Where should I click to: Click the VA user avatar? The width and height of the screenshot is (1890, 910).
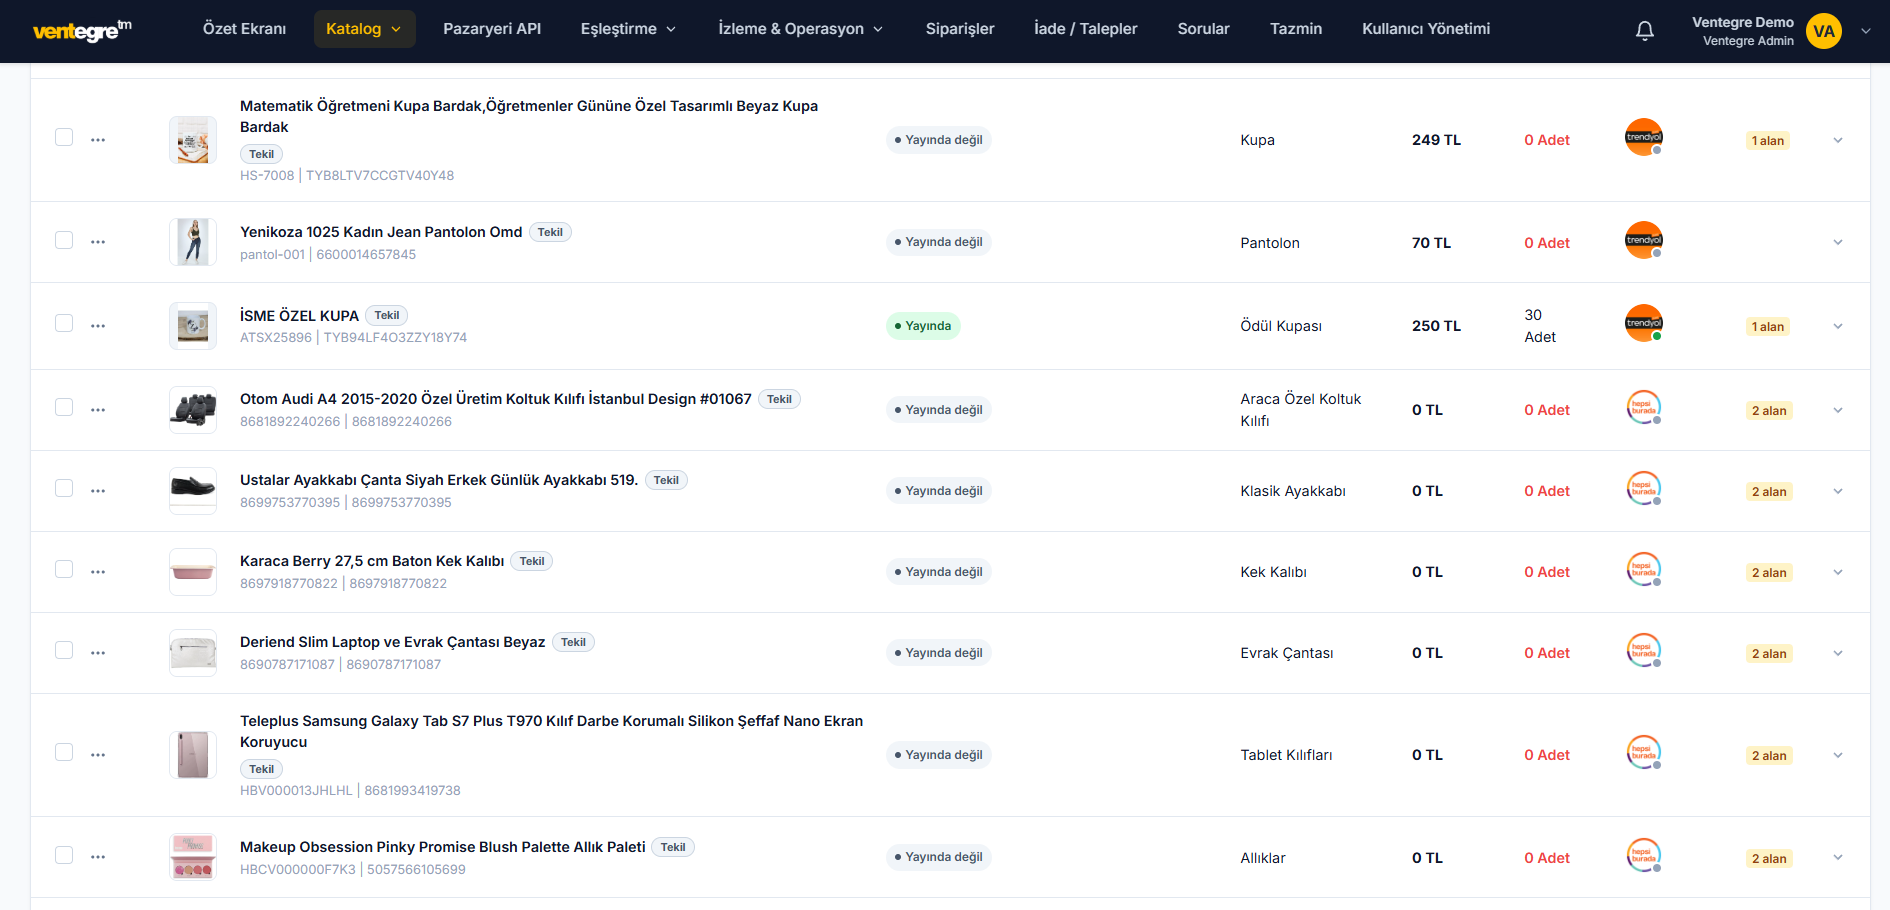click(1824, 31)
